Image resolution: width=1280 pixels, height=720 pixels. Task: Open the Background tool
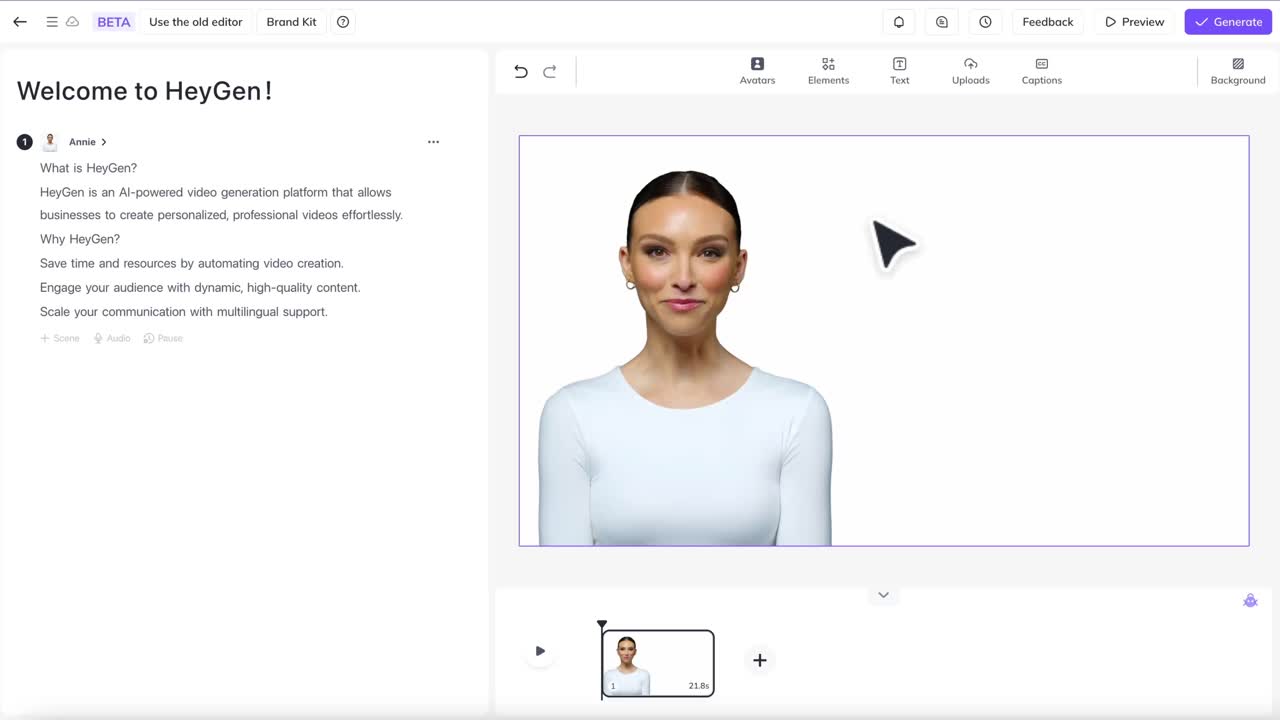point(1238,71)
